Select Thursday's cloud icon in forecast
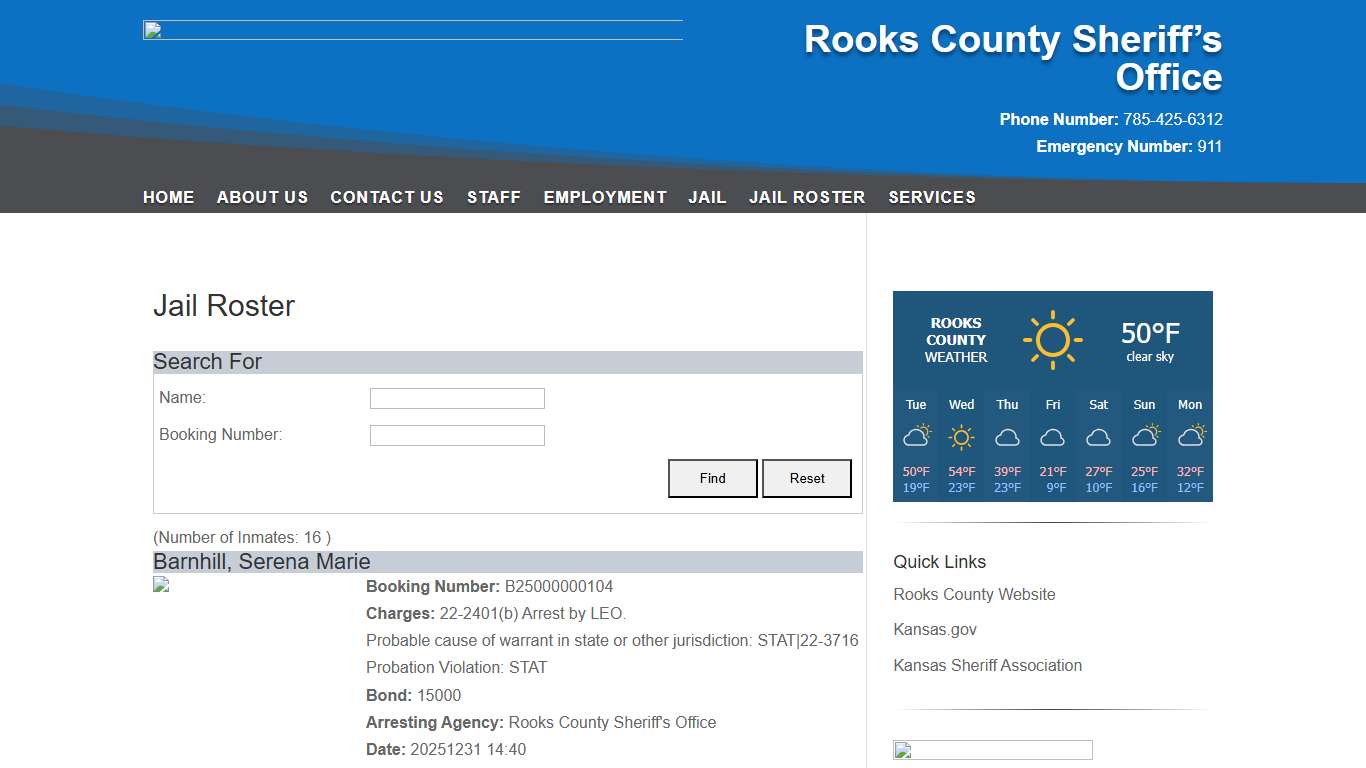This screenshot has height=768, width=1366. point(1007,436)
